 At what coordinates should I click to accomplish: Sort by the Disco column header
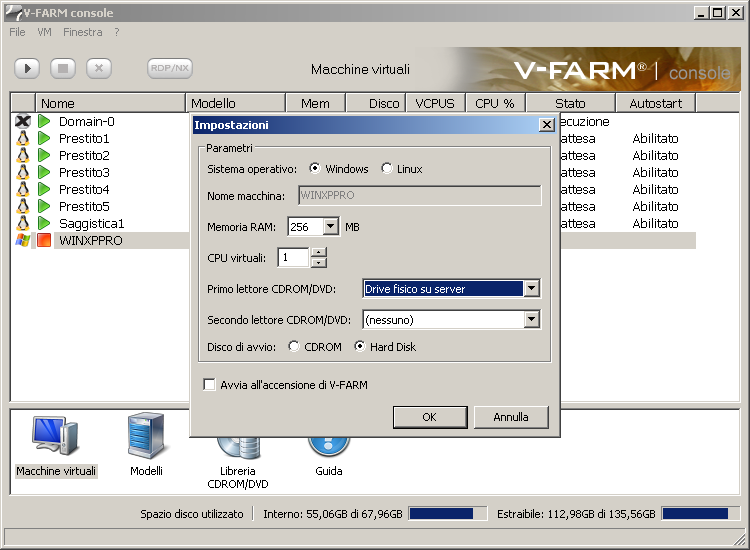(375, 103)
